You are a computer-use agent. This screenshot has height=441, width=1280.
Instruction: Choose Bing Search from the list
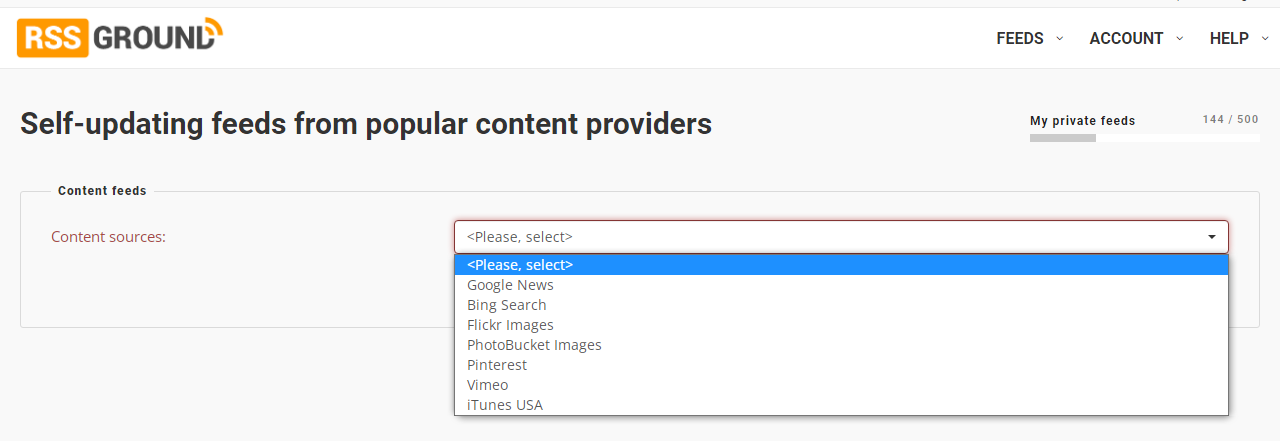coord(841,305)
